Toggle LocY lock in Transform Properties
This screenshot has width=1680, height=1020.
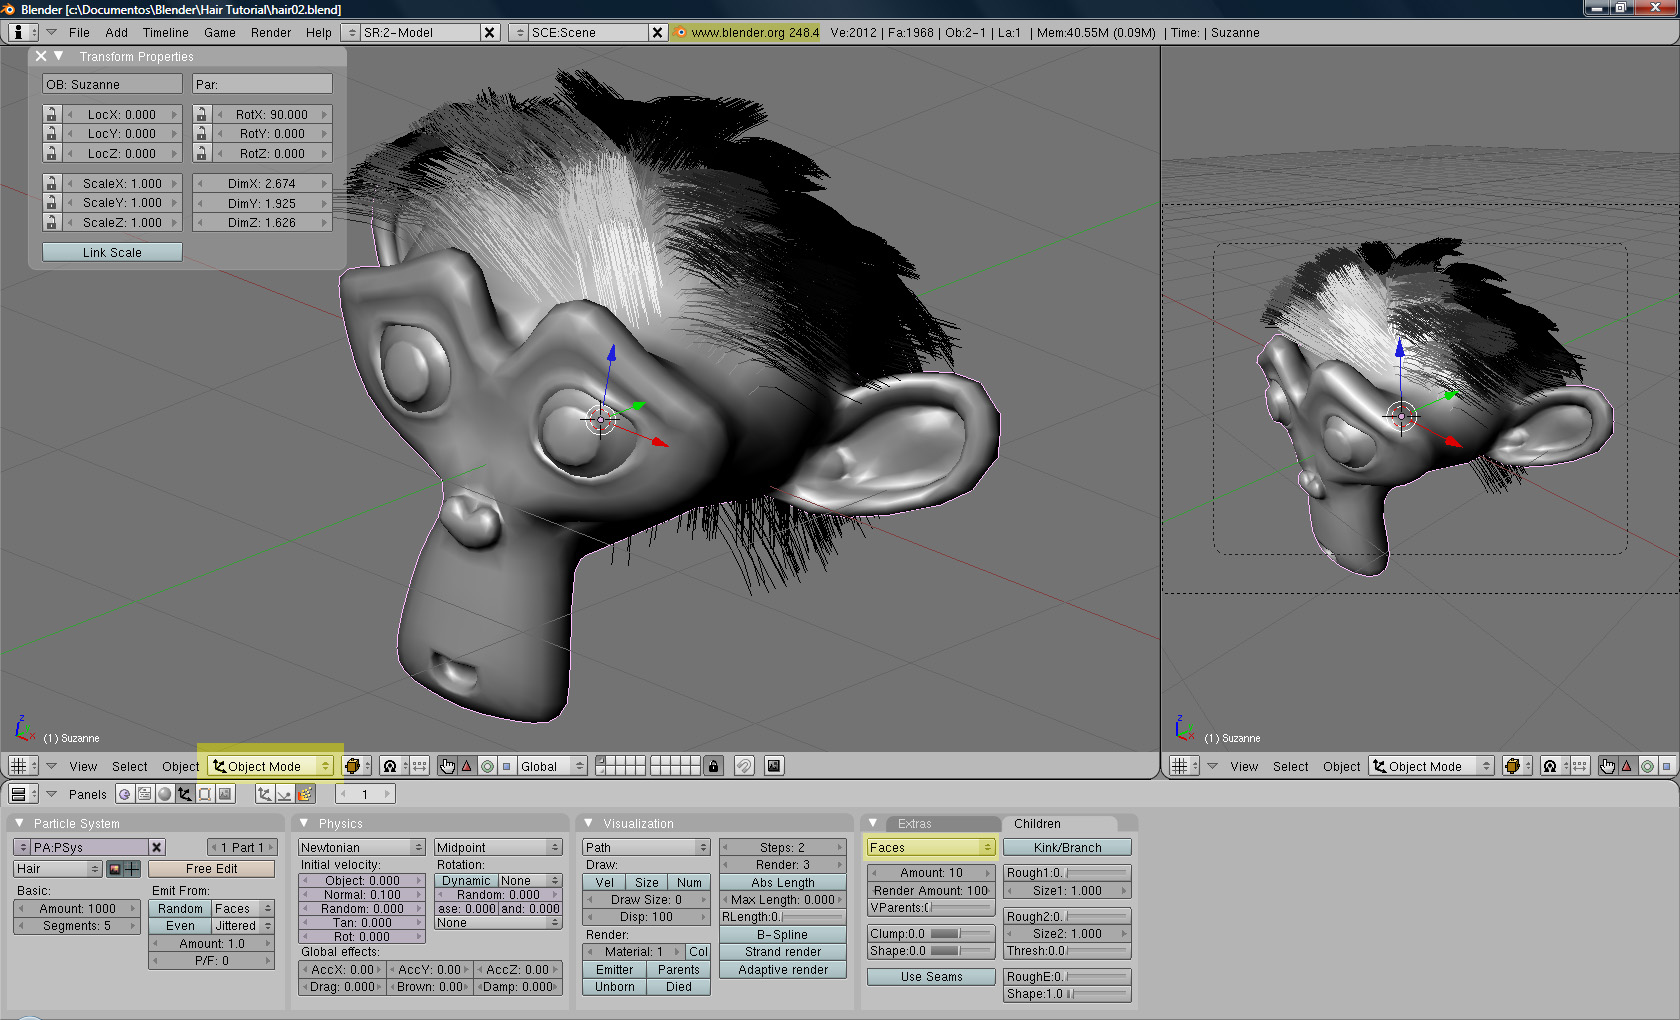(x=51, y=133)
